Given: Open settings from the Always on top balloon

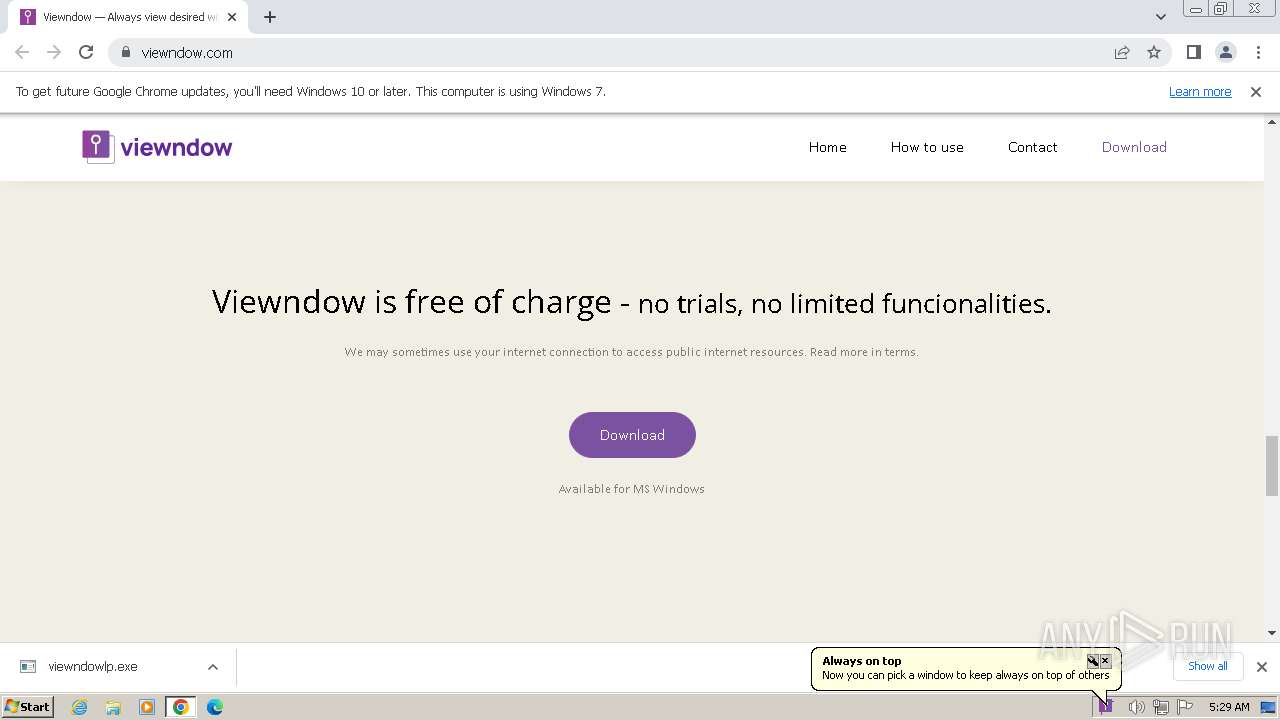Looking at the screenshot, I should tap(1093, 661).
